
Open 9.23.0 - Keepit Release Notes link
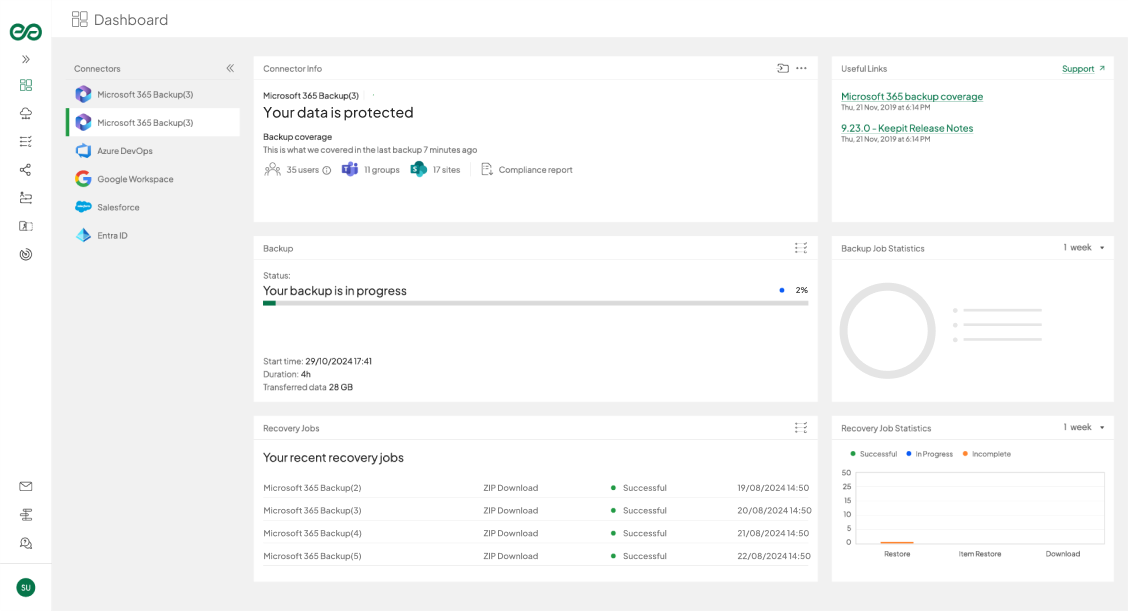[x=906, y=128]
